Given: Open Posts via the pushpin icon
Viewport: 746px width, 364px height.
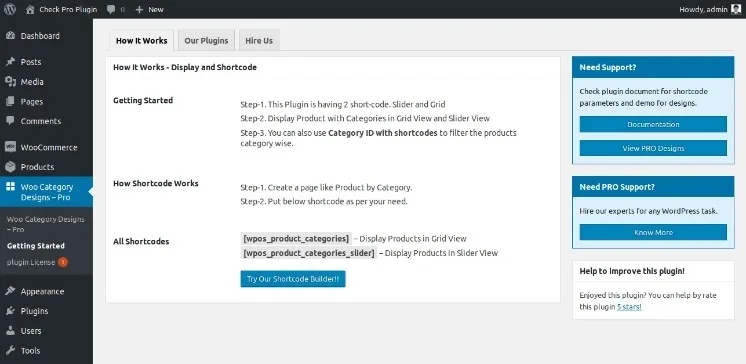Looking at the screenshot, I should [x=10, y=62].
